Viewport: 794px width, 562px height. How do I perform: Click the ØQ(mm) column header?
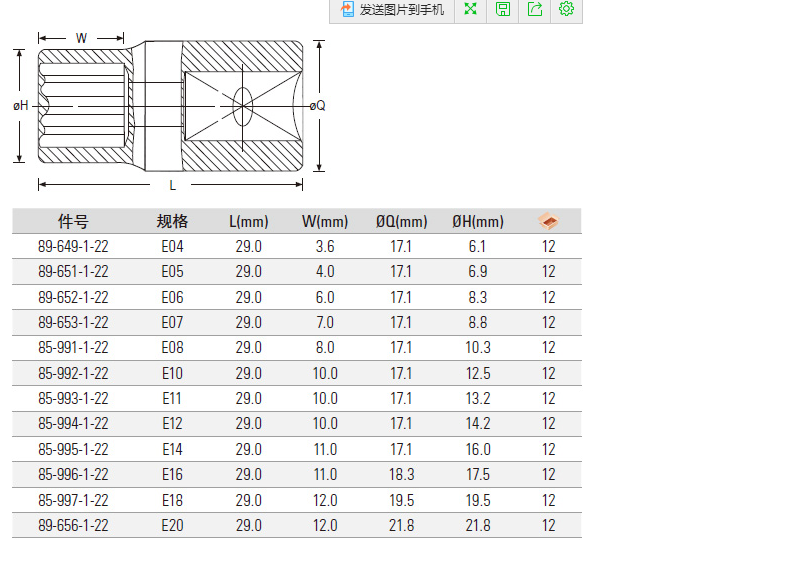coord(402,221)
